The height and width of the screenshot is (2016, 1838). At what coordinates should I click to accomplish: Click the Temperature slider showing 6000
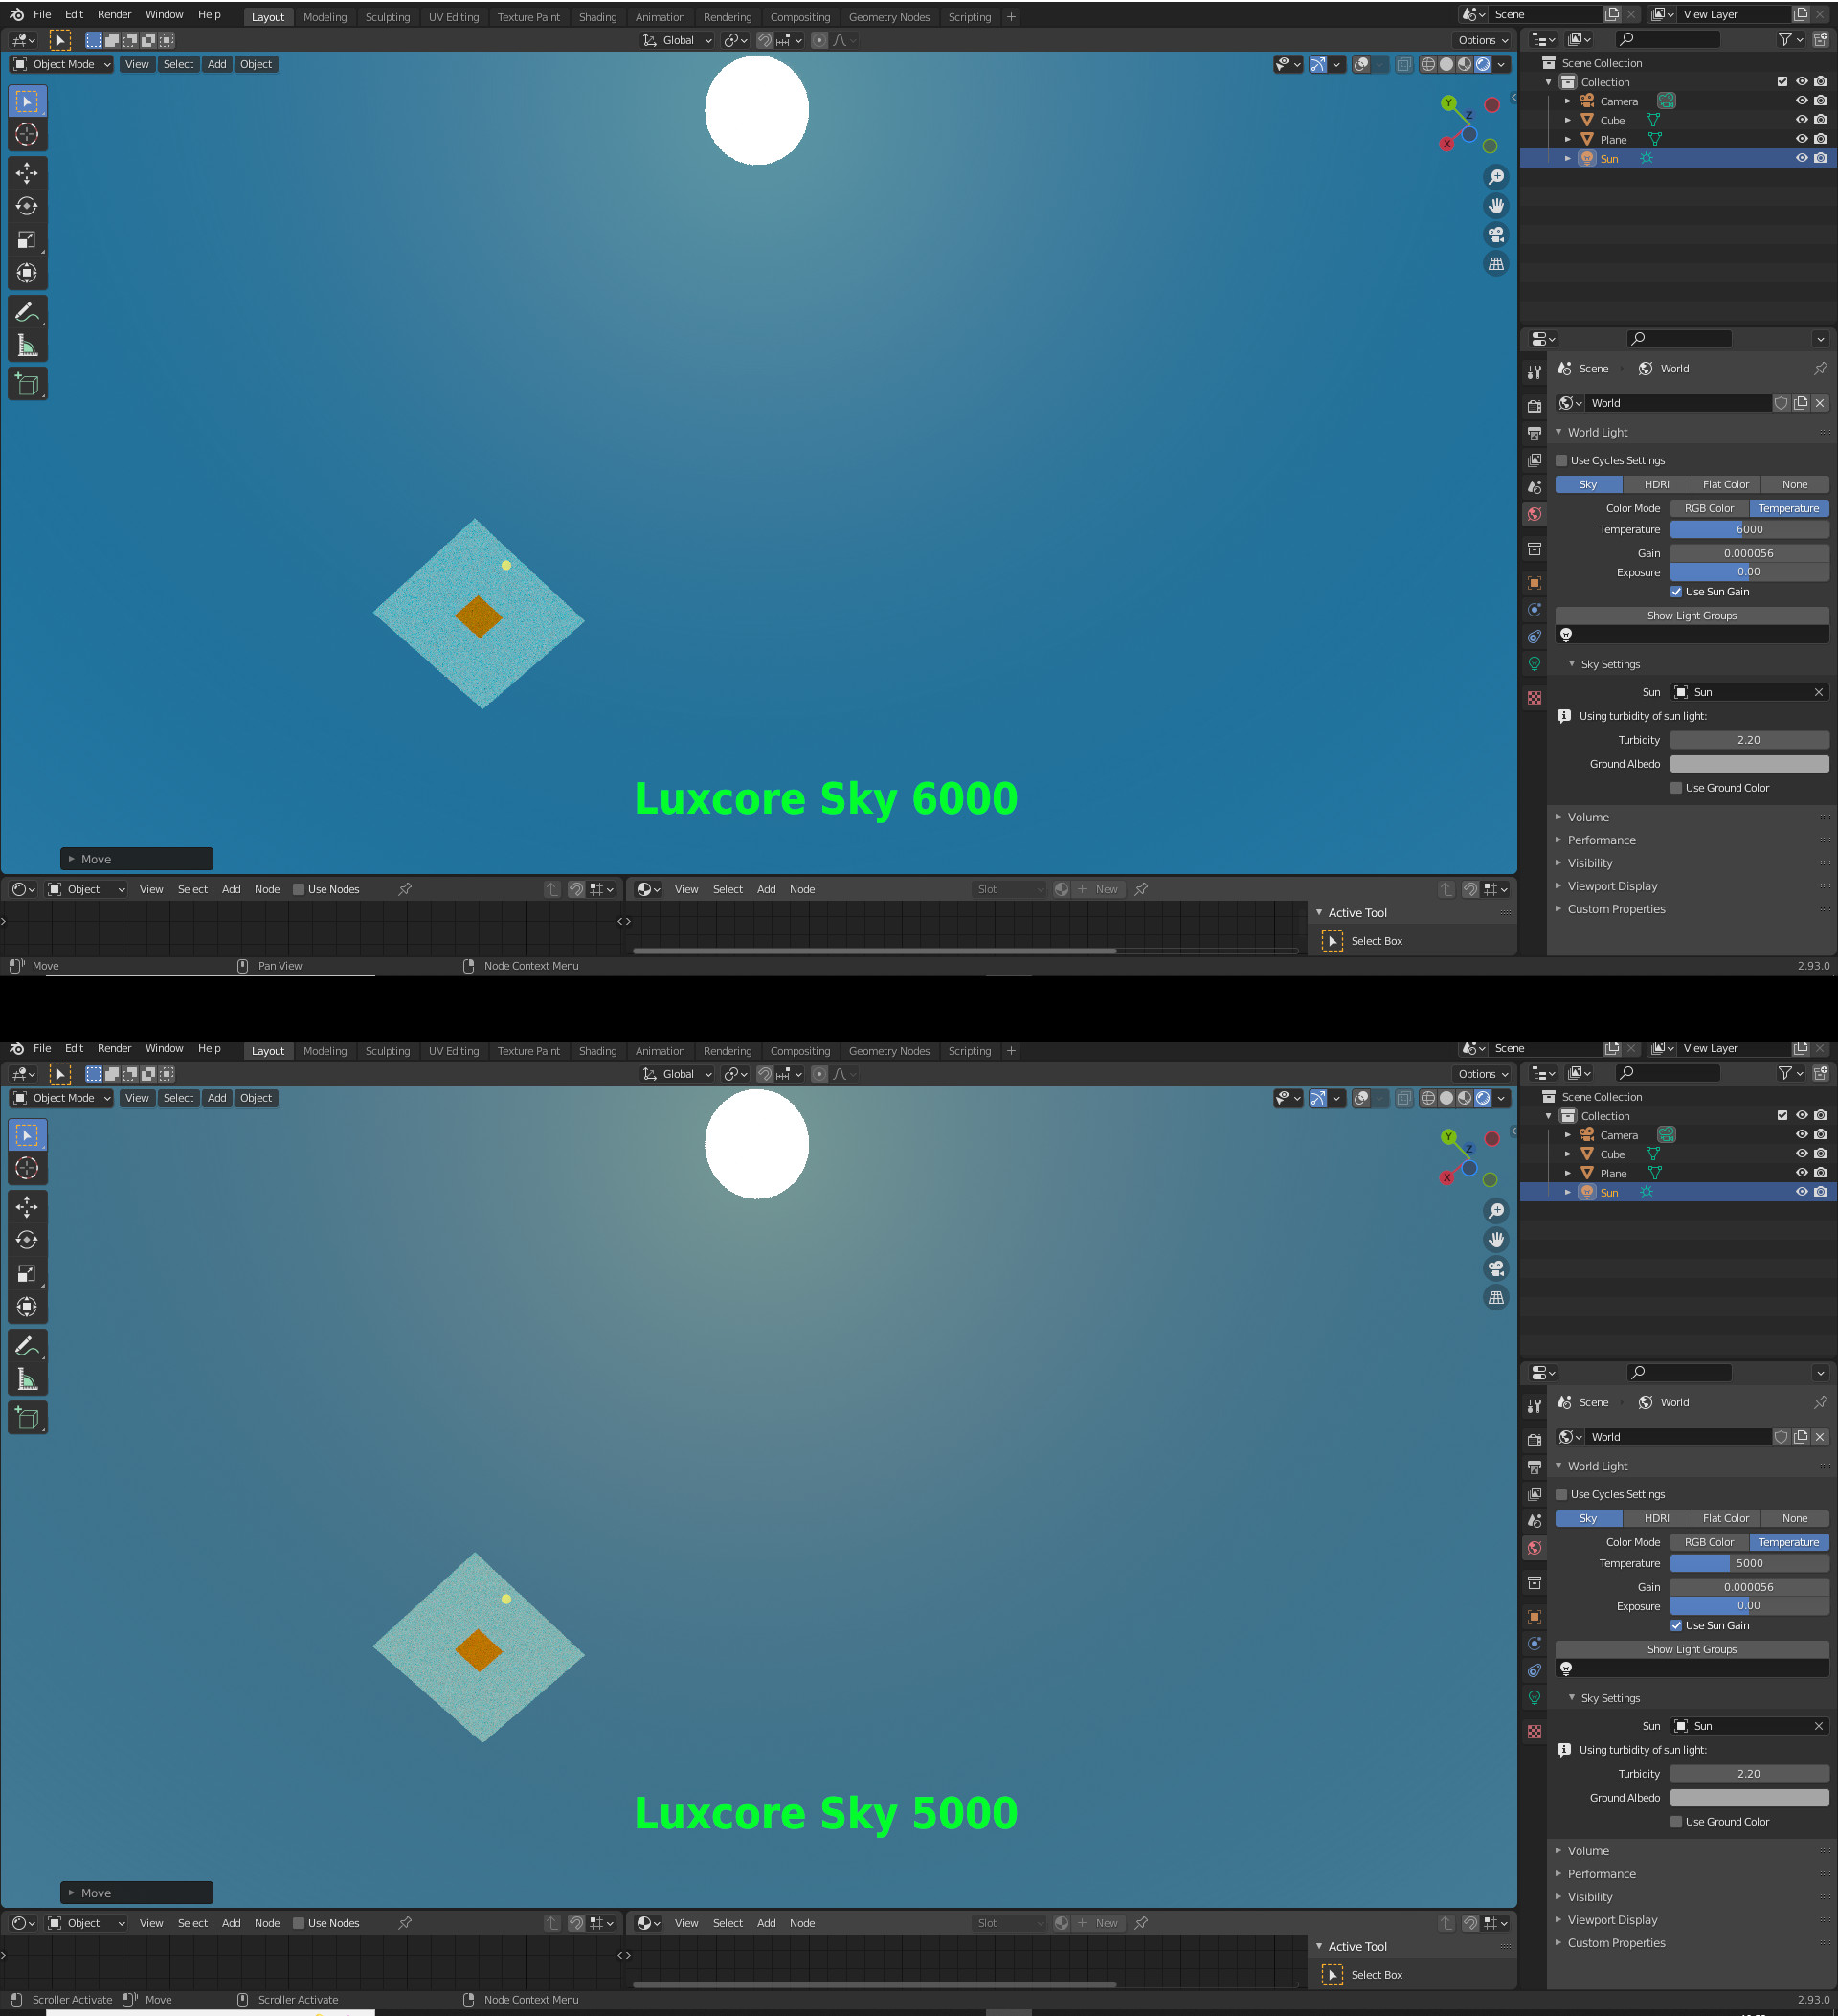point(1748,529)
